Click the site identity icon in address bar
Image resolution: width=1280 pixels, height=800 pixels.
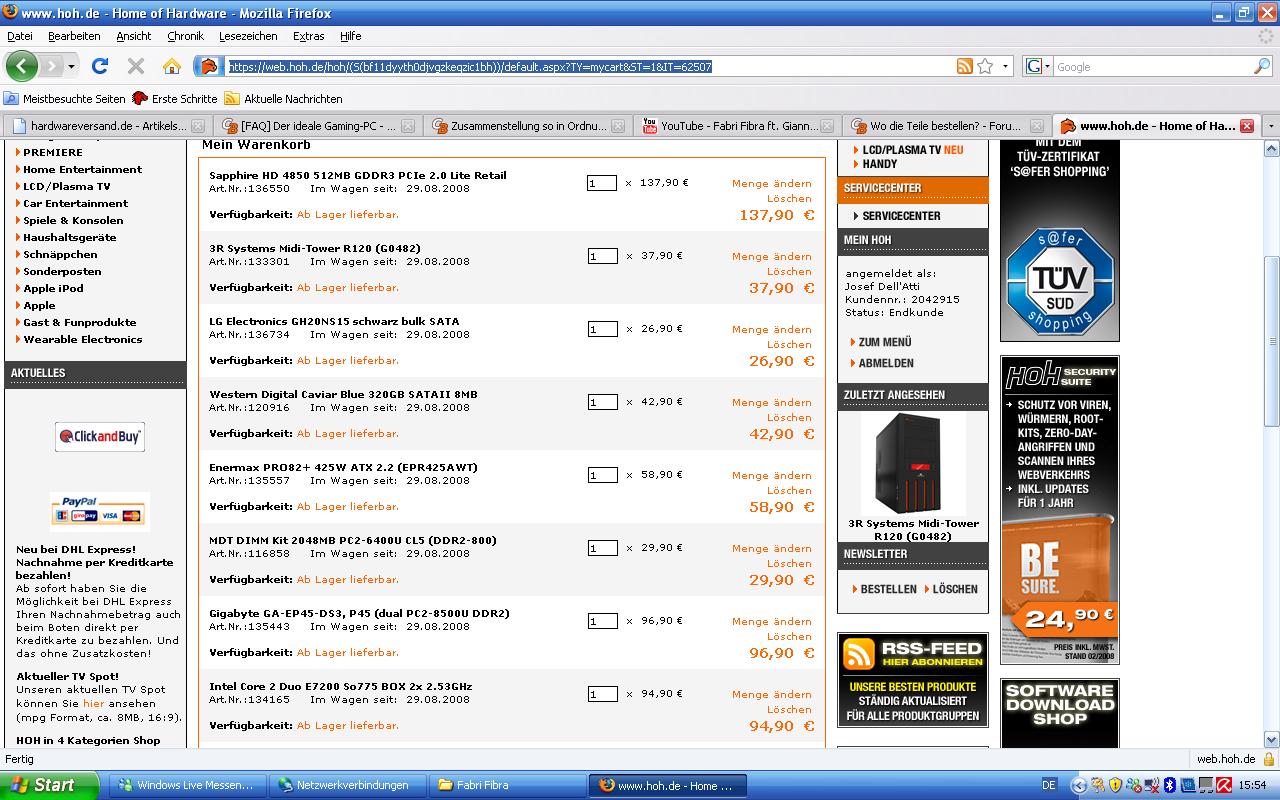point(209,67)
